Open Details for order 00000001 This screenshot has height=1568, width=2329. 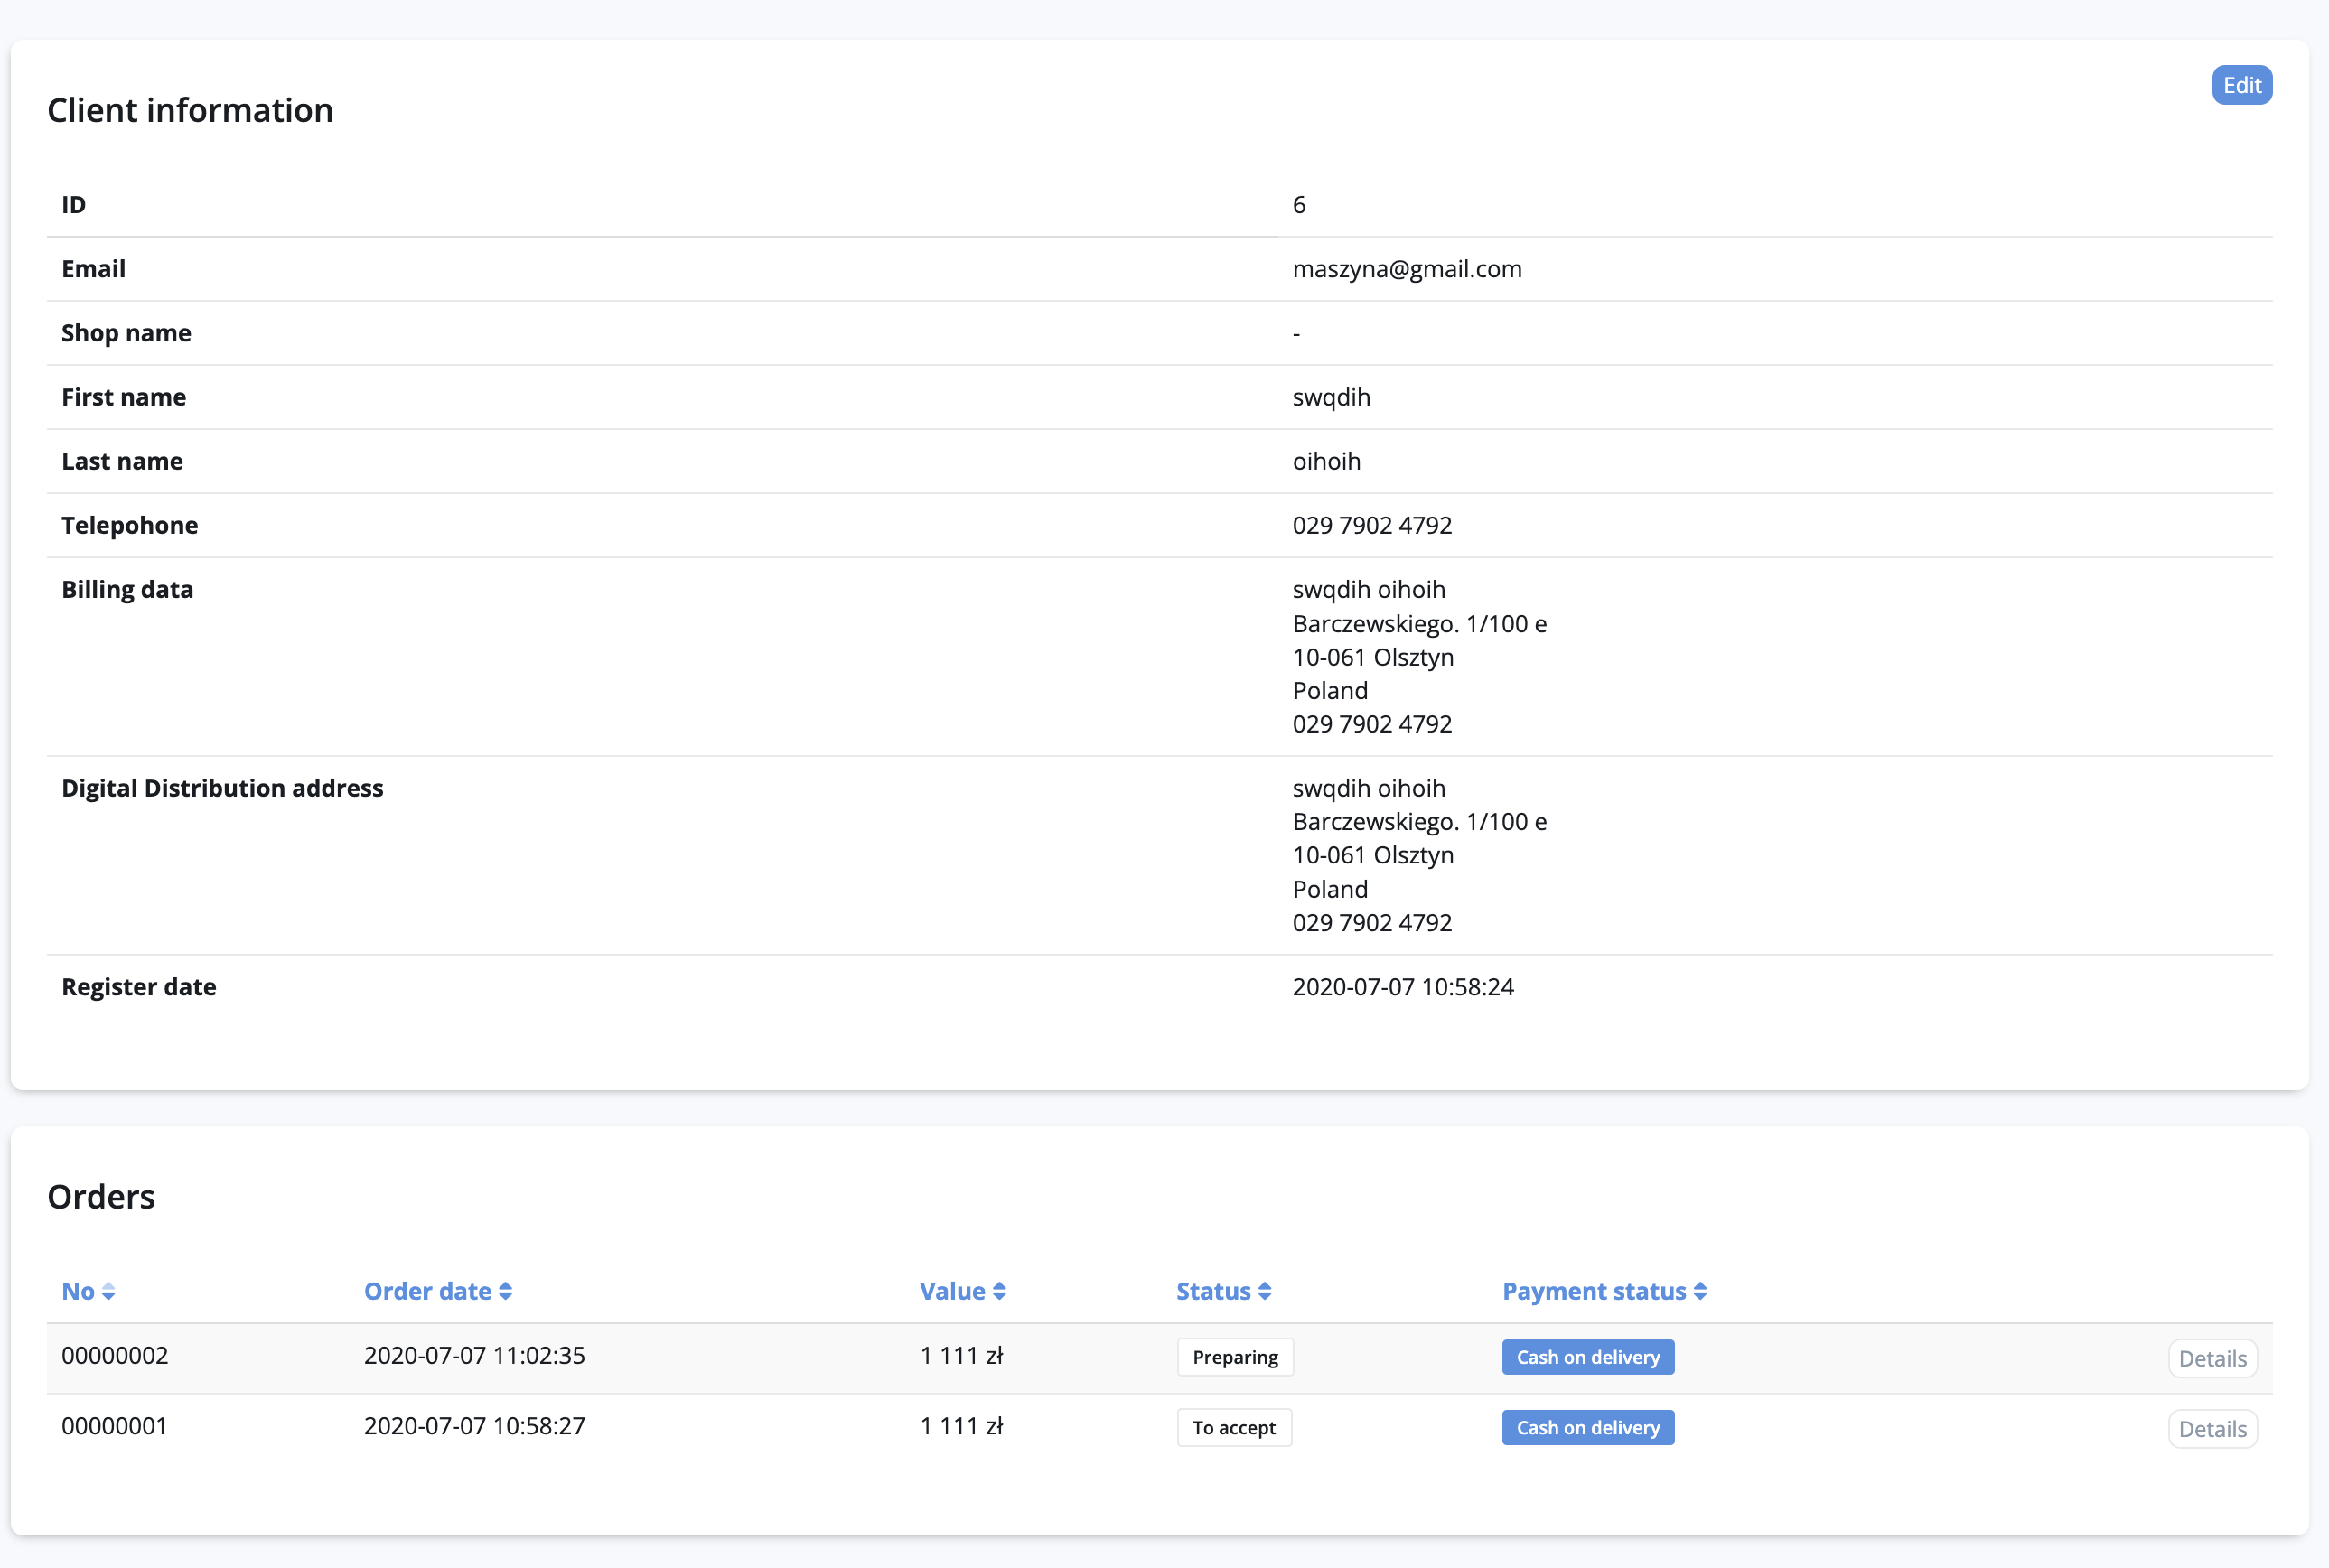click(x=2212, y=1429)
